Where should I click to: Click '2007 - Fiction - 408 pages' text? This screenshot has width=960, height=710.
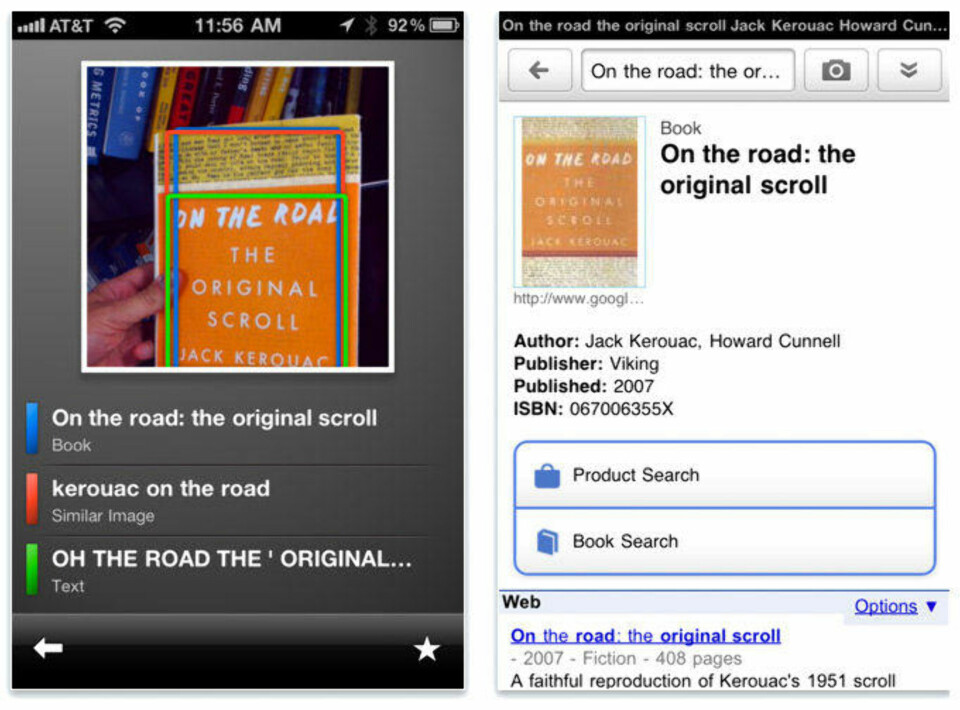click(x=632, y=659)
